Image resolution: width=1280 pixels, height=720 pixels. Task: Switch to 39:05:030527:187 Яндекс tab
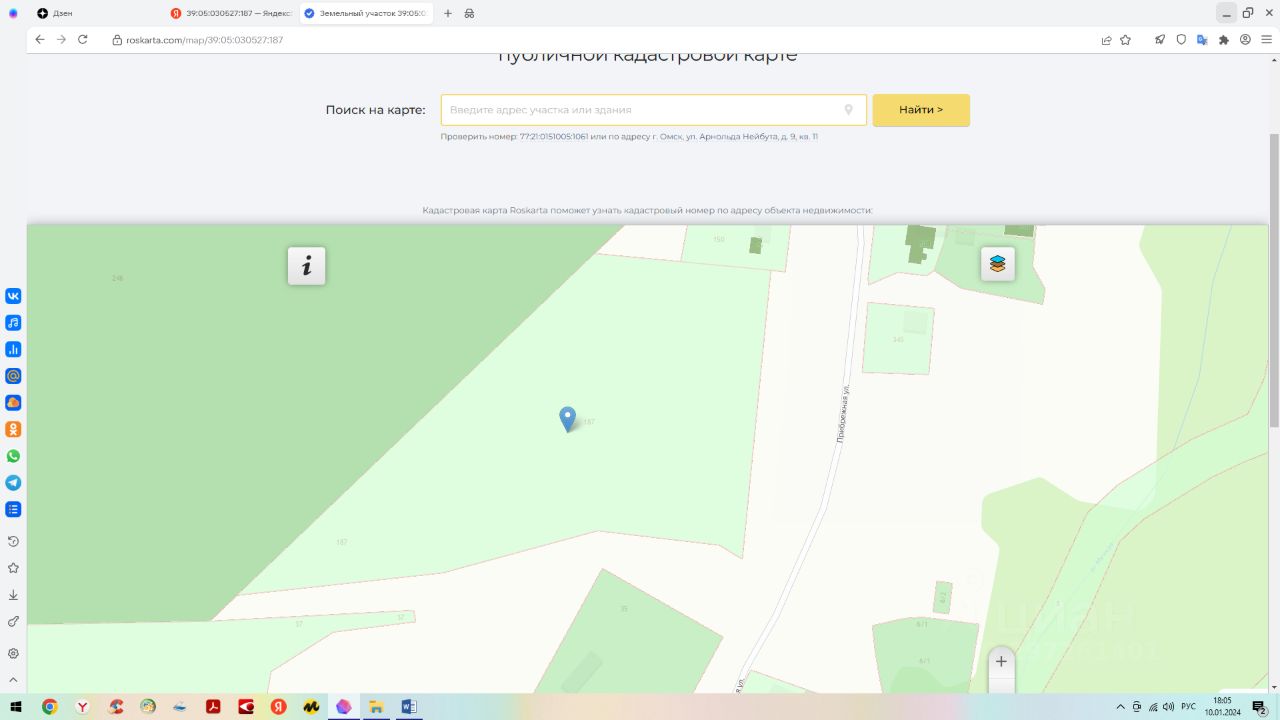click(x=230, y=13)
